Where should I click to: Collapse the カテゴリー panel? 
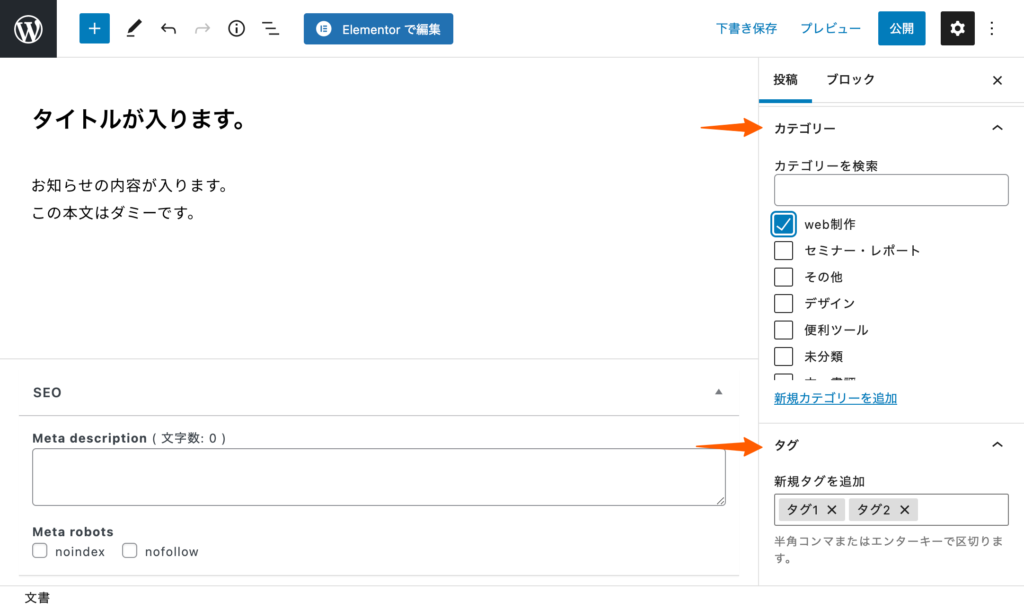click(x=996, y=128)
